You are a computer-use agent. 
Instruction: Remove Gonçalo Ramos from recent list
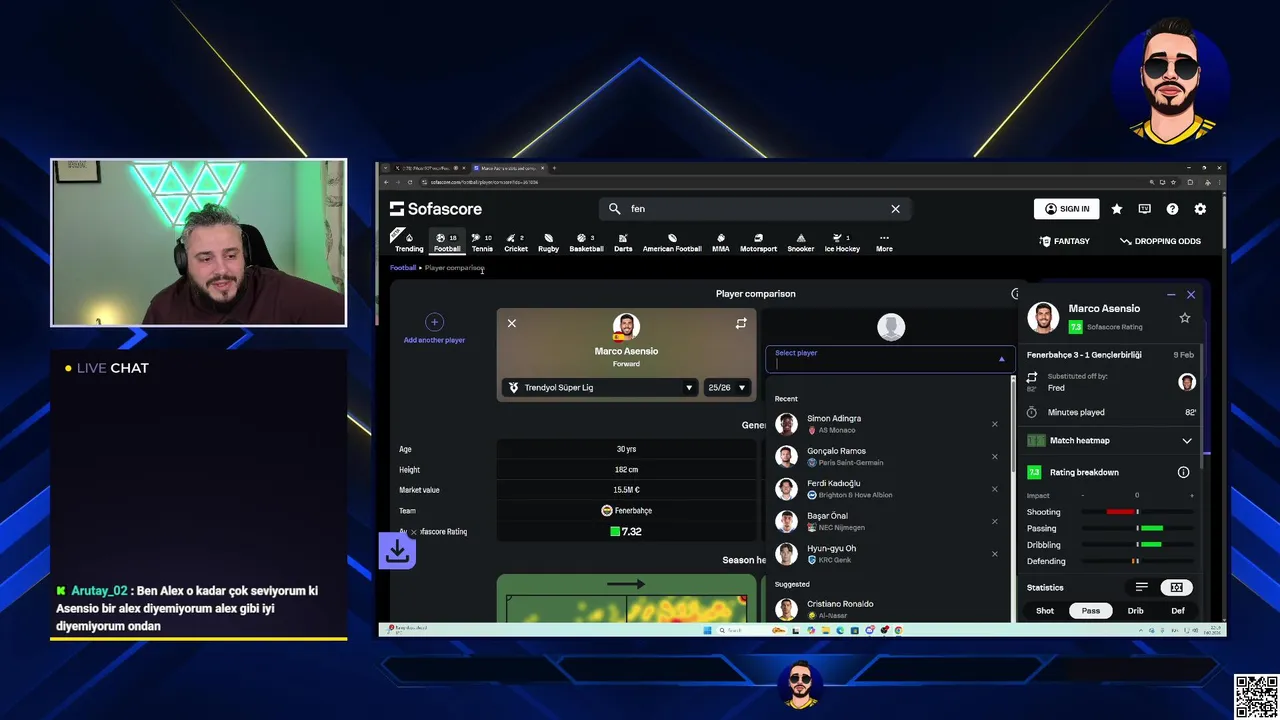tap(994, 456)
